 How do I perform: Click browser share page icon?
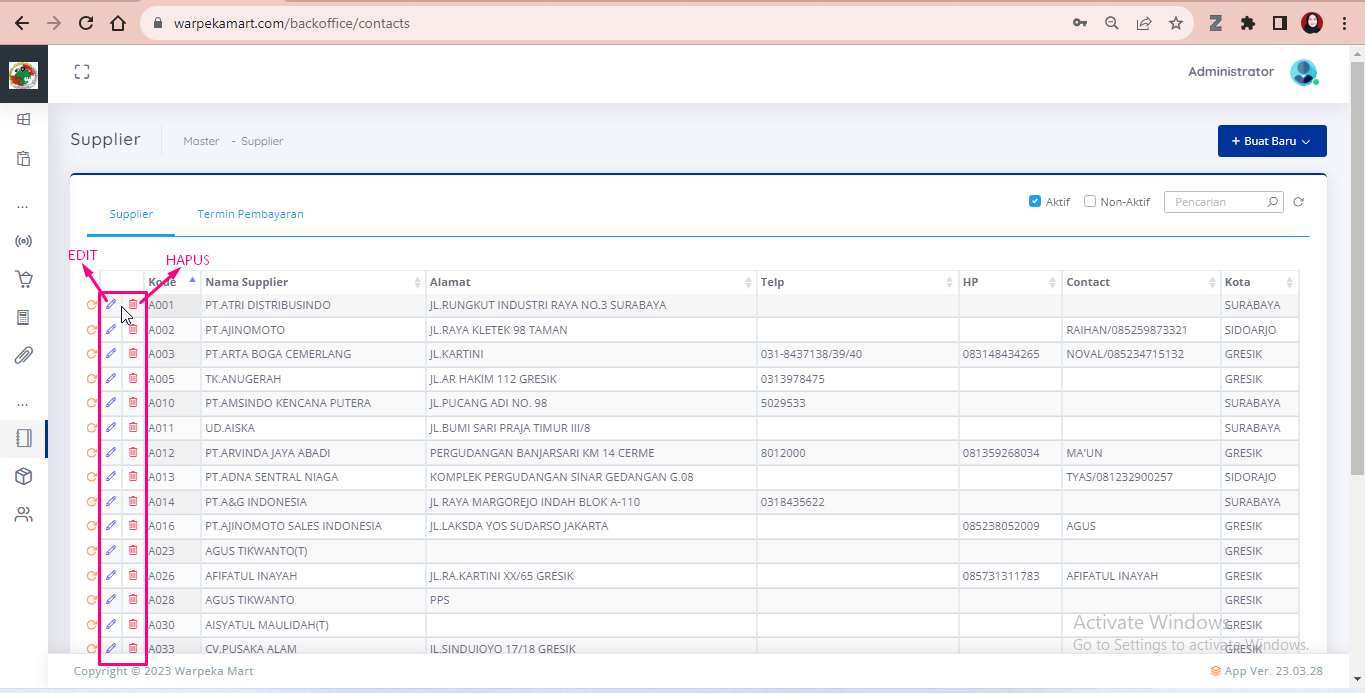[x=1144, y=23]
